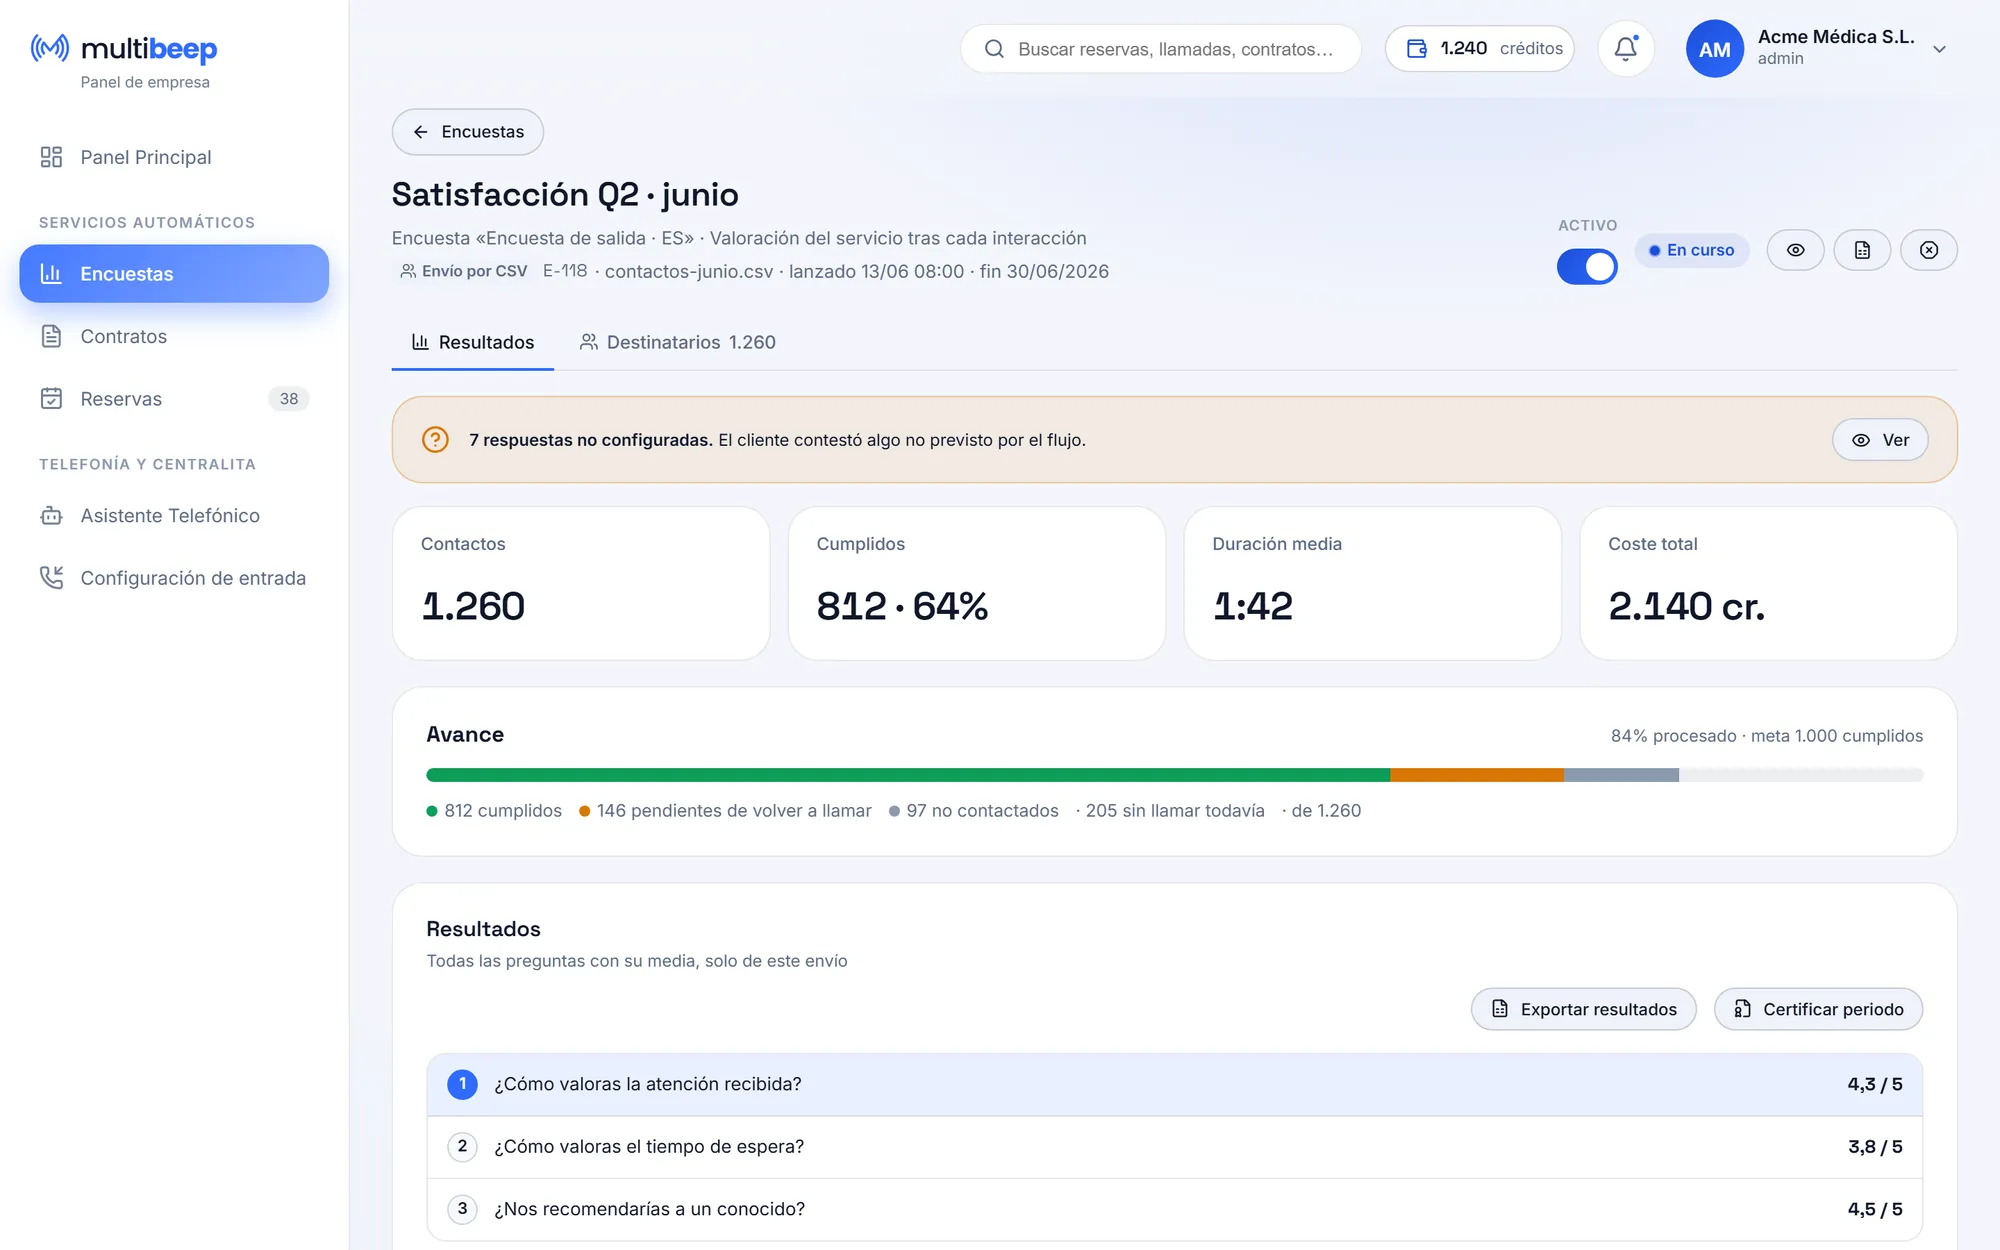Click the document report icon button
The image size is (2000, 1250).
tap(1862, 250)
